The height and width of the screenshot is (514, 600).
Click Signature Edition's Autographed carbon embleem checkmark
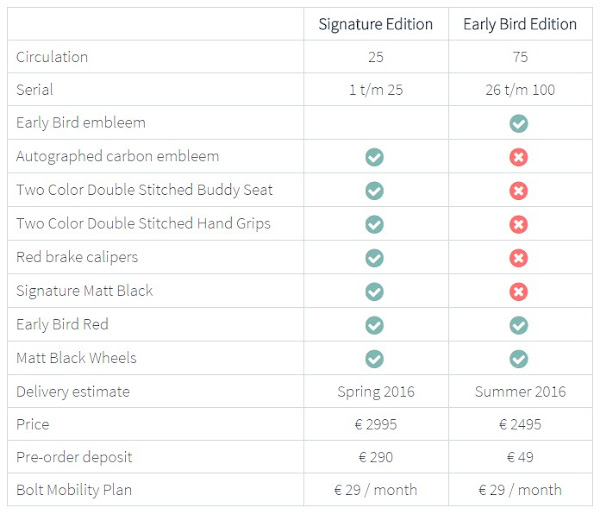(x=375, y=157)
